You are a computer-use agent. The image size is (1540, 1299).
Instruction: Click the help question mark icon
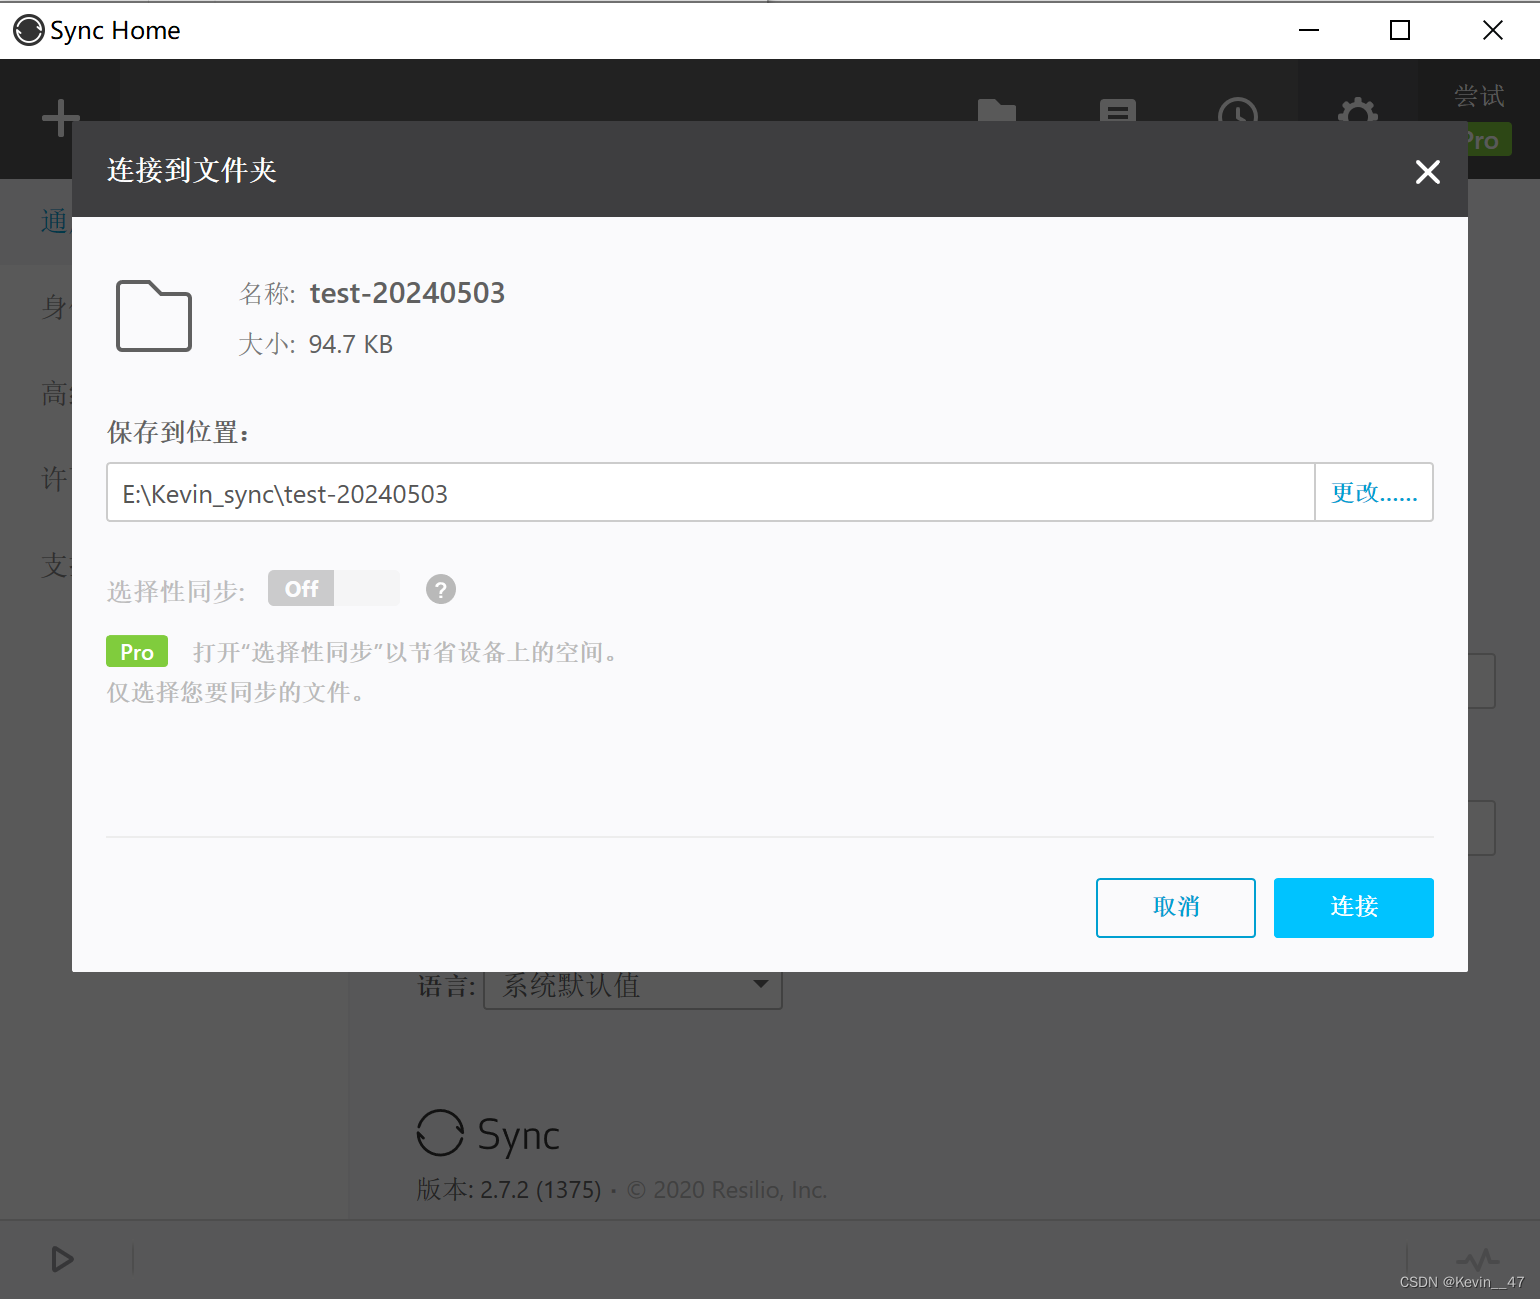pyautogui.click(x=440, y=589)
